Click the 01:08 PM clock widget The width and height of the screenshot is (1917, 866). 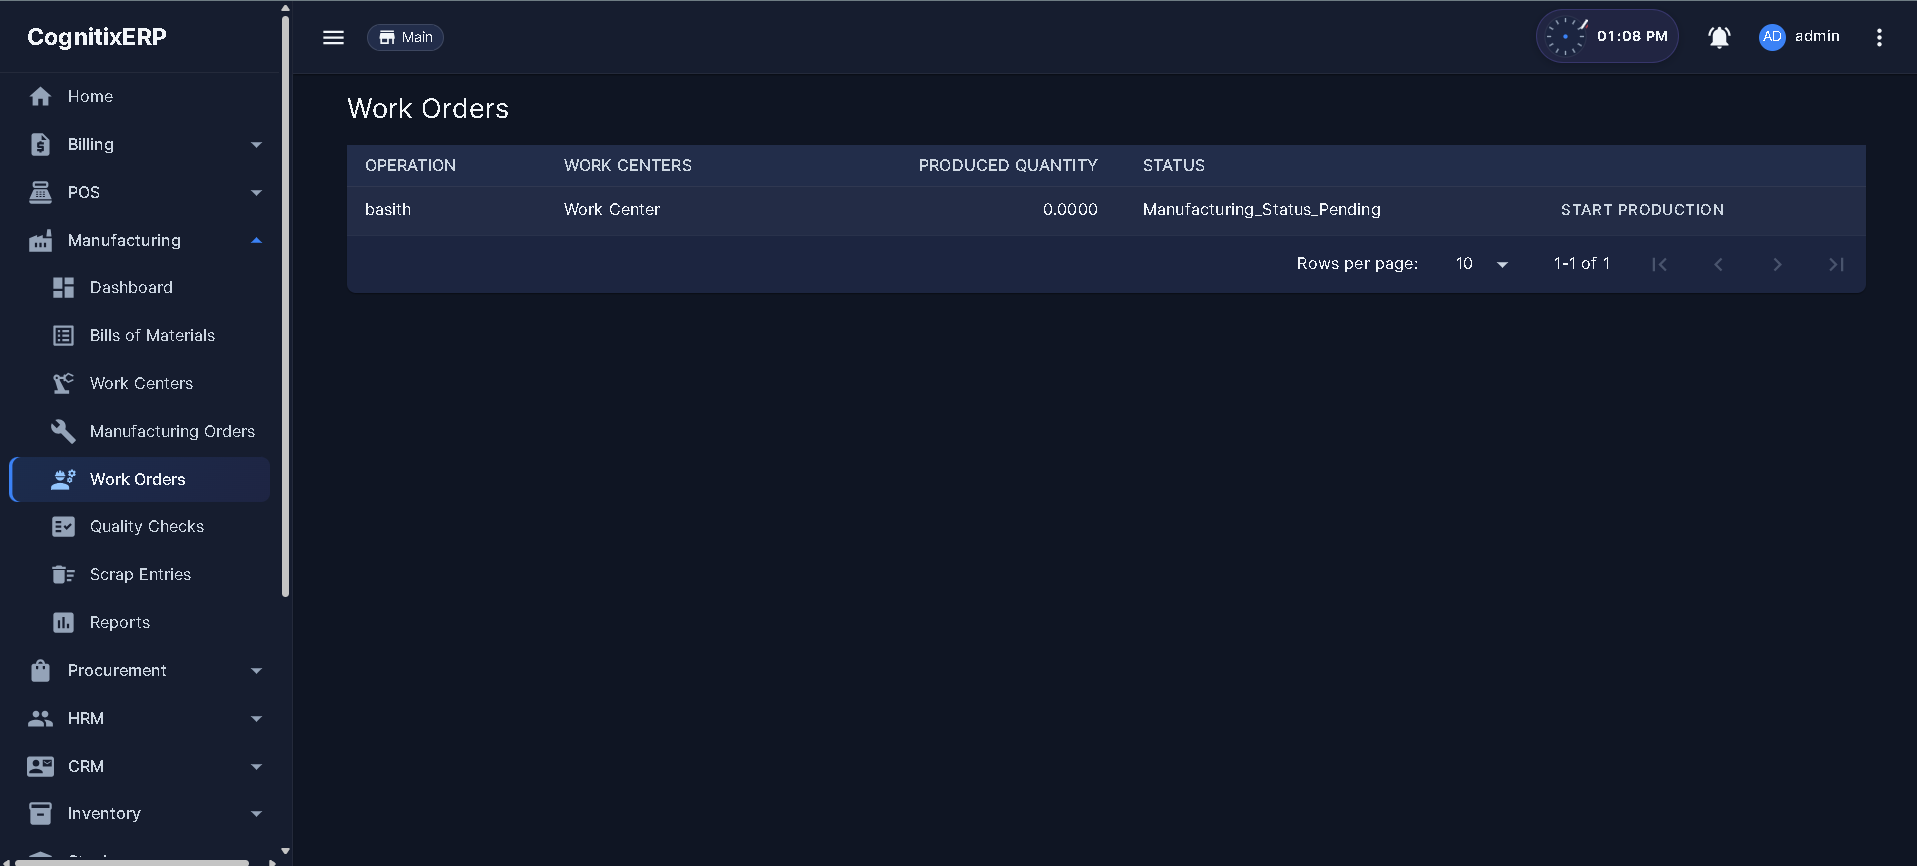1607,37
